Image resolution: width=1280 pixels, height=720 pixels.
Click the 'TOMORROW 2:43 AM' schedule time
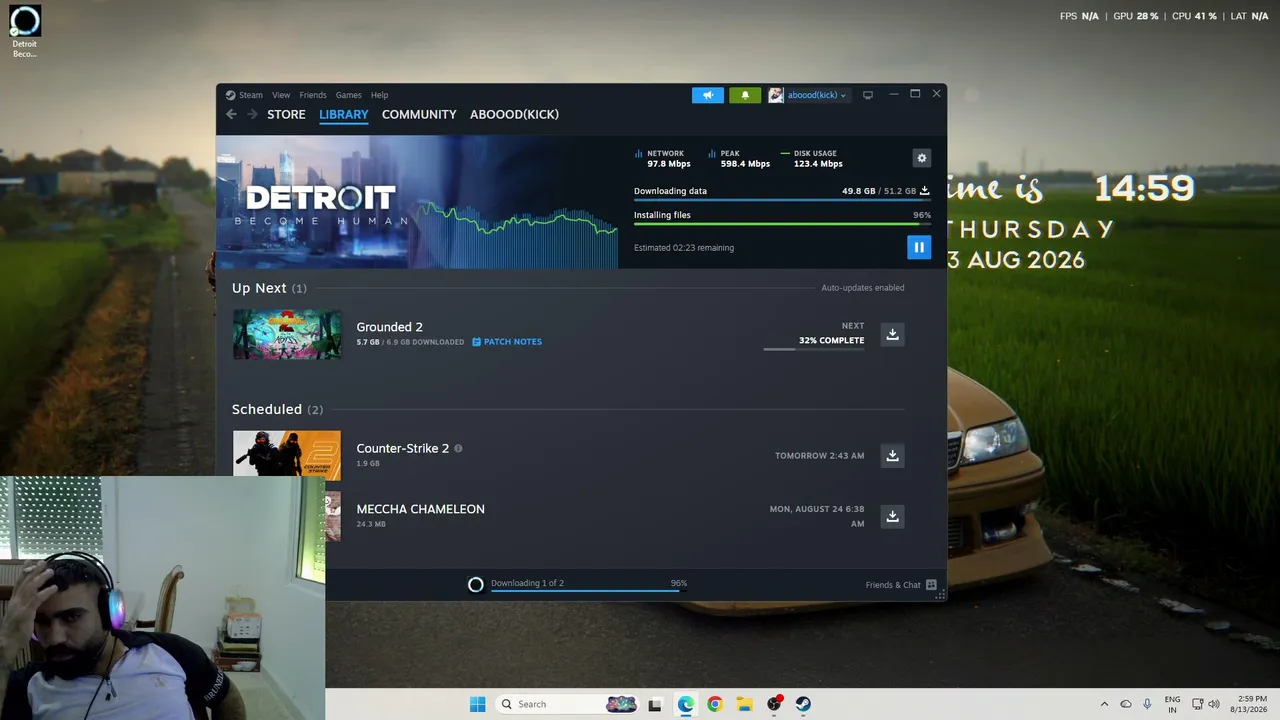tap(820, 456)
